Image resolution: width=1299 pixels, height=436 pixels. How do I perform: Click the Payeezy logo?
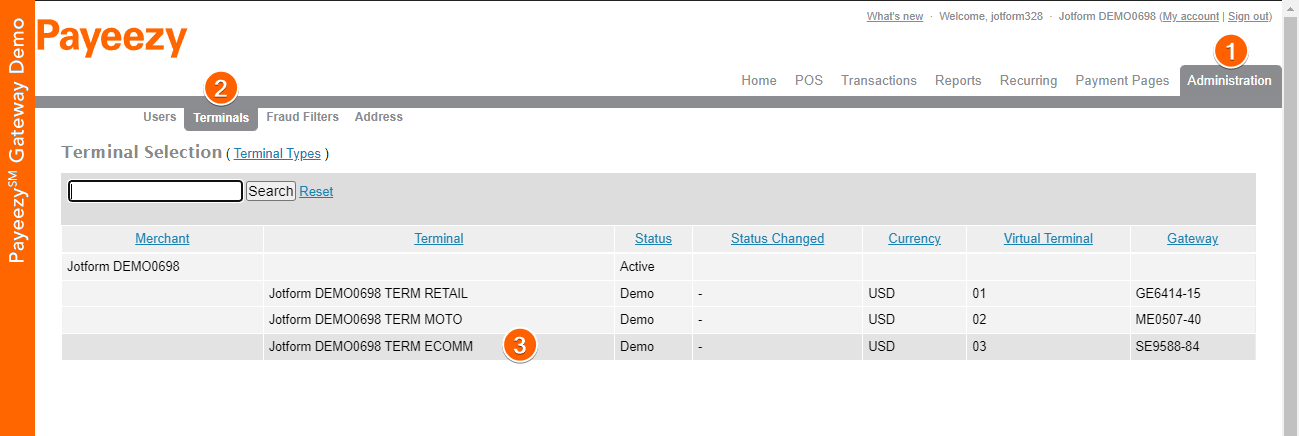pos(112,39)
